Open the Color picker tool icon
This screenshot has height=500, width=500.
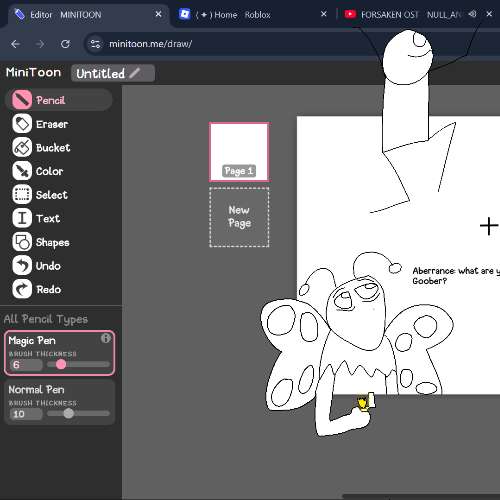(22, 171)
